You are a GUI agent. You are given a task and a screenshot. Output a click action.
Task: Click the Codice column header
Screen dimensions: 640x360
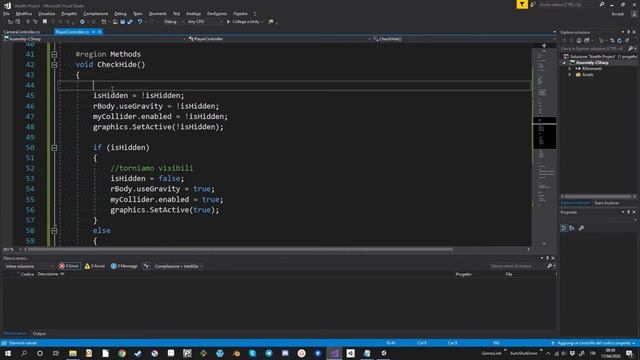tap(27, 274)
